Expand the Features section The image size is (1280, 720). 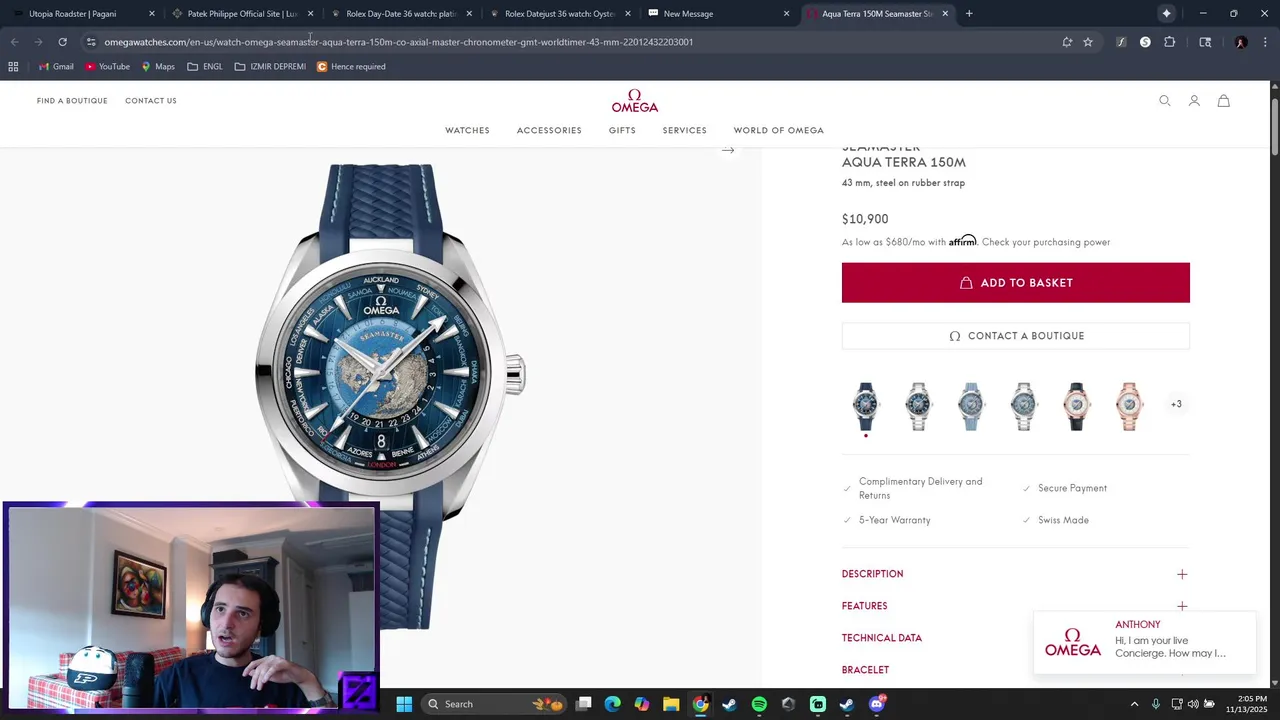(1015, 606)
